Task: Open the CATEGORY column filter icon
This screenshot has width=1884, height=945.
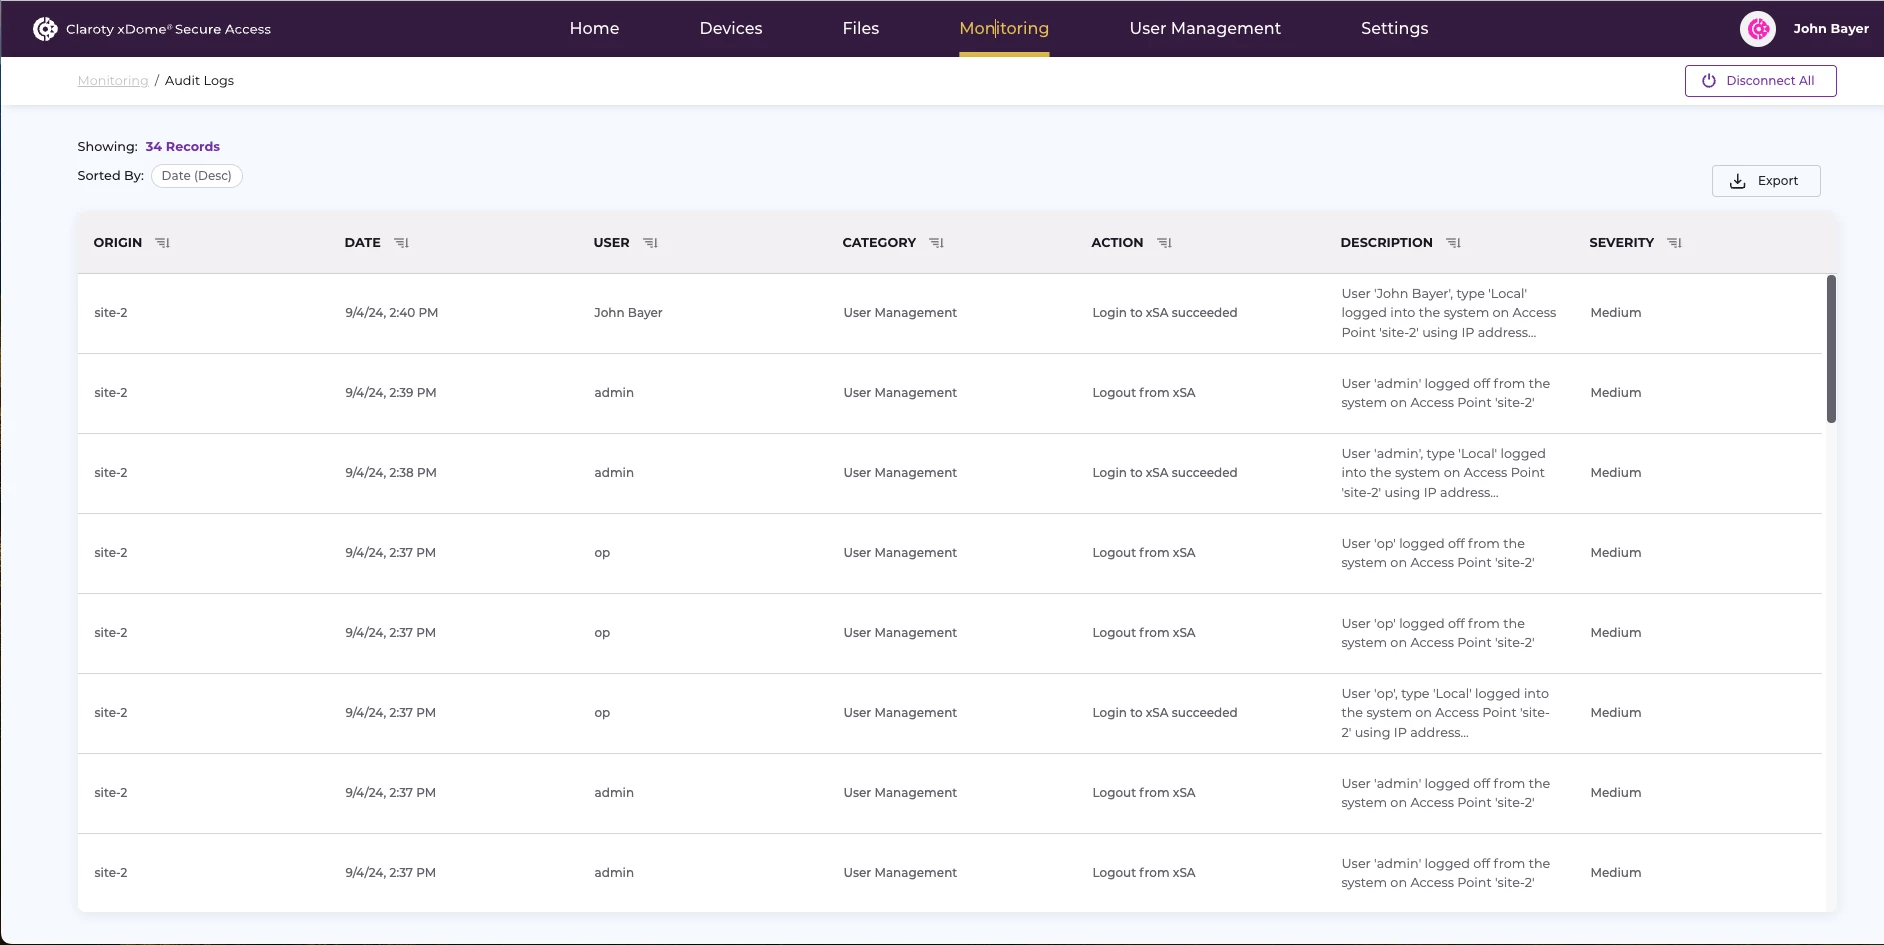Action: (x=936, y=243)
